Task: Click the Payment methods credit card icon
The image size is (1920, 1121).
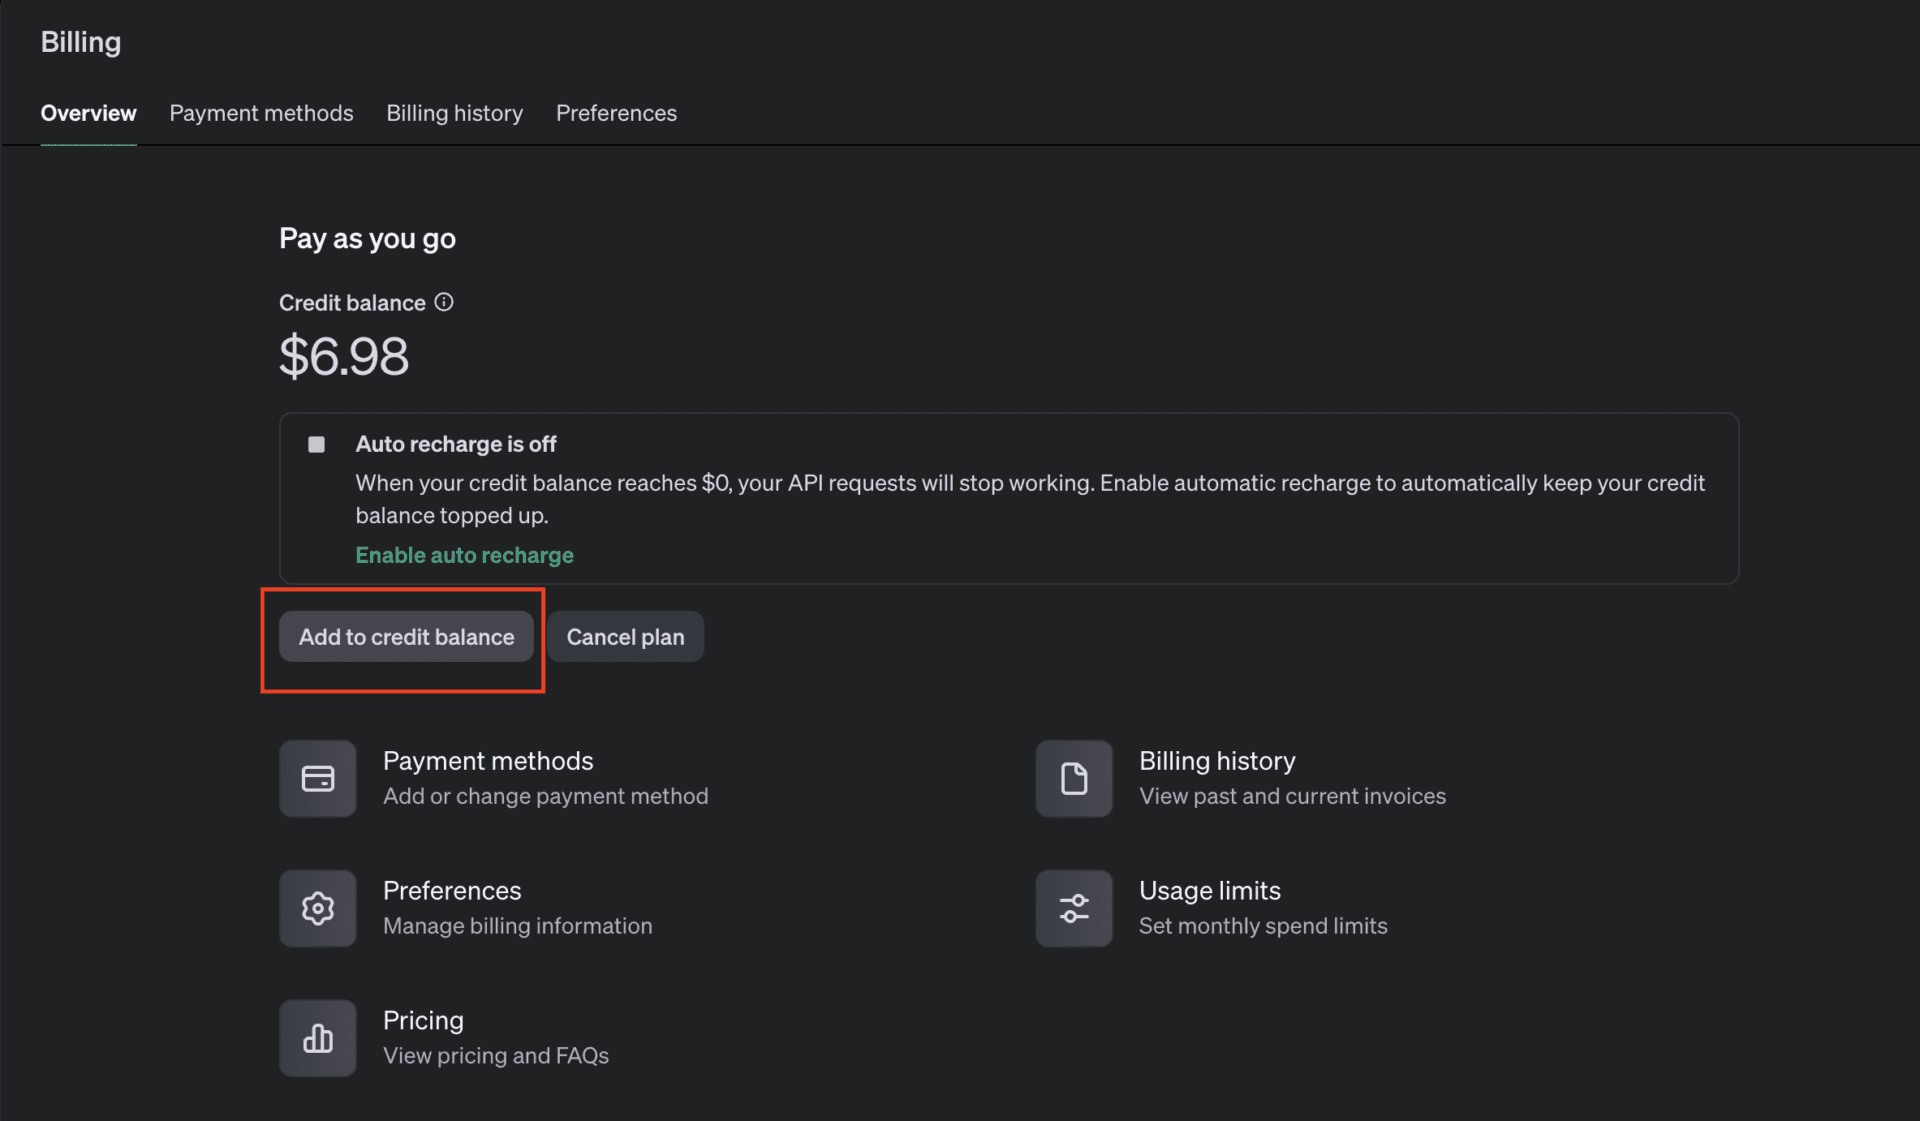Action: click(318, 779)
